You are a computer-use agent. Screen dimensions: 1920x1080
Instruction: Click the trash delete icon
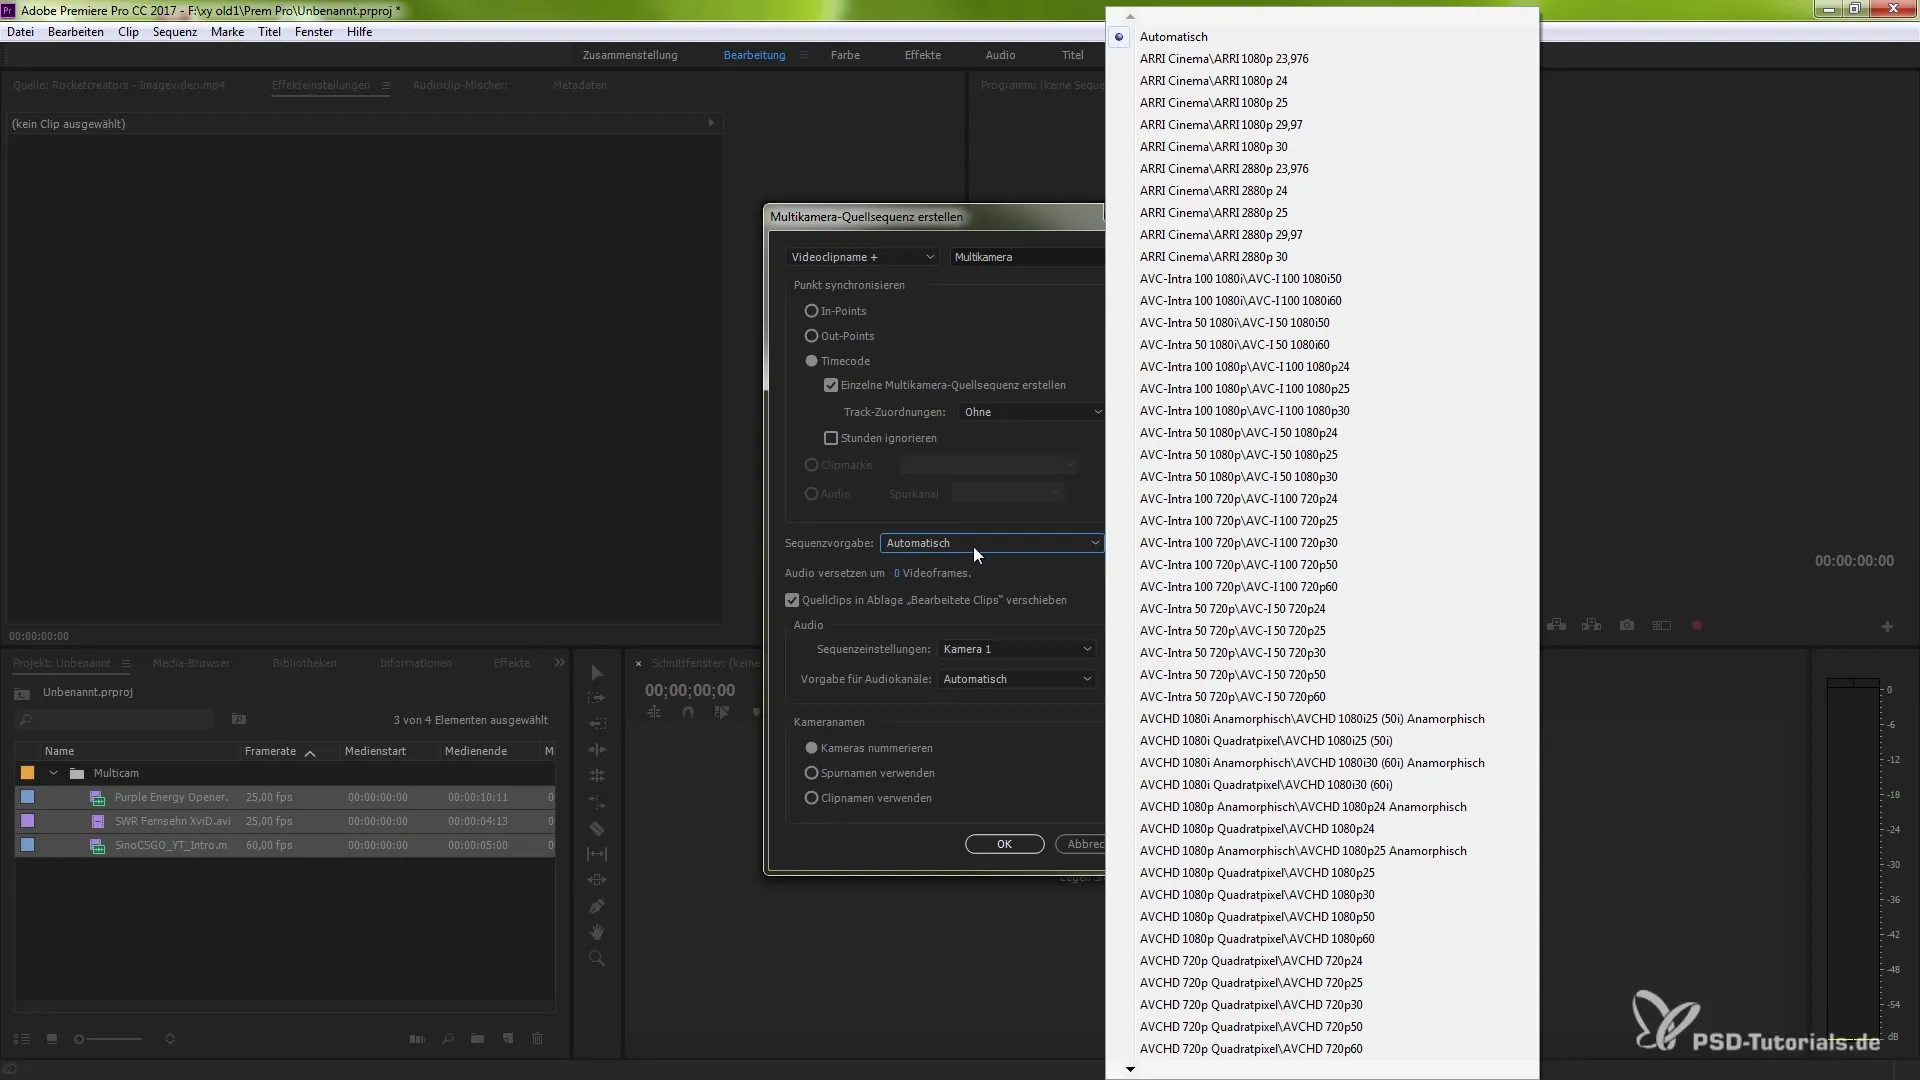[x=538, y=1039]
